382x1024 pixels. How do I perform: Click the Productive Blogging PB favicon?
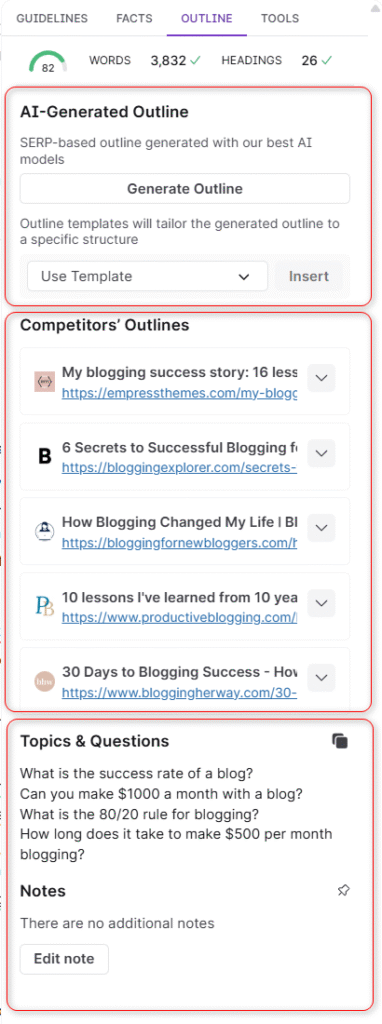(44, 606)
